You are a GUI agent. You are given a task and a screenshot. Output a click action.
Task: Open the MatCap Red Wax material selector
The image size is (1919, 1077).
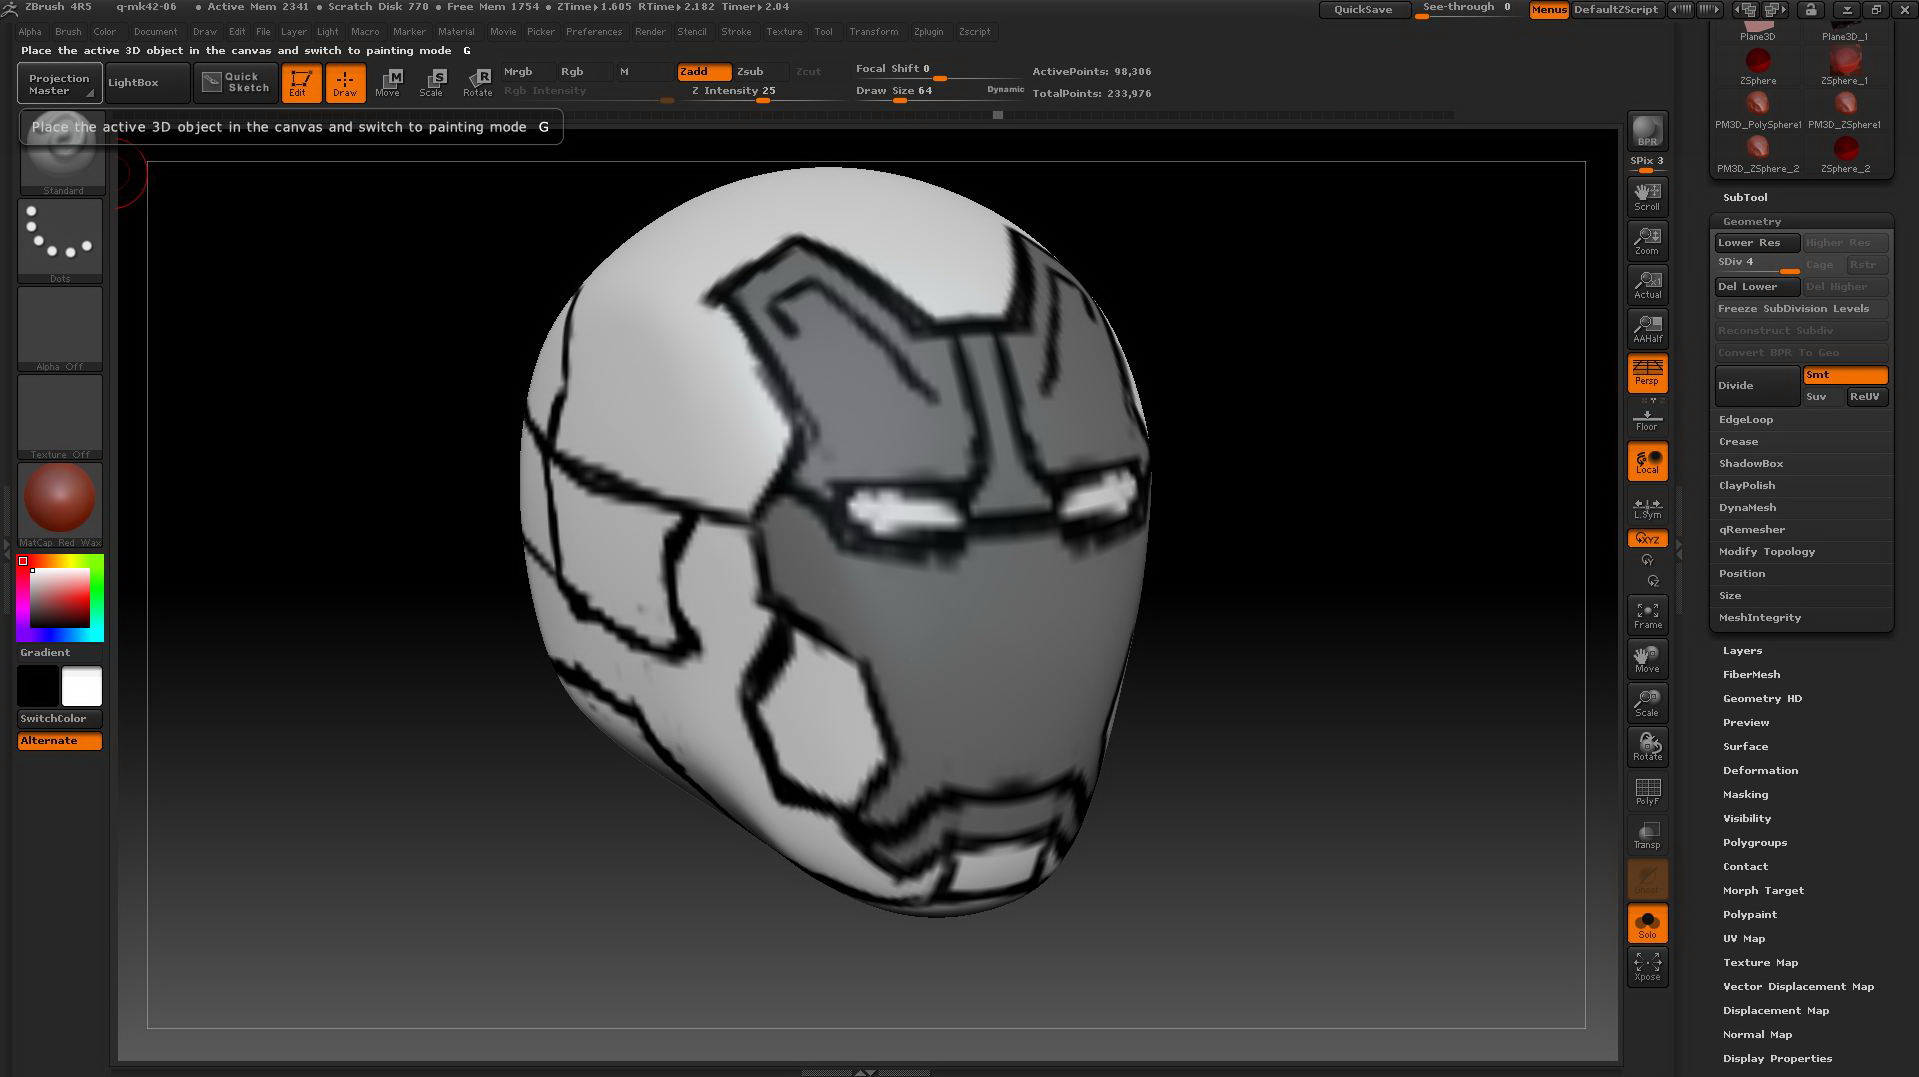[x=60, y=505]
